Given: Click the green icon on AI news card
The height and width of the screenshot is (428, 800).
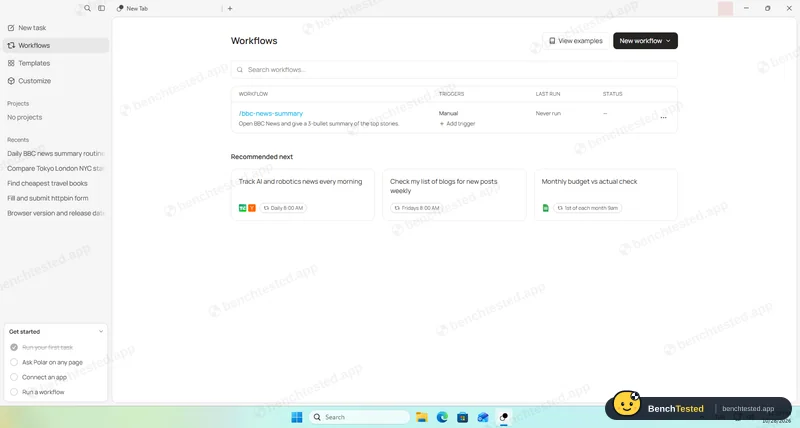Looking at the screenshot, I should 242,208.
